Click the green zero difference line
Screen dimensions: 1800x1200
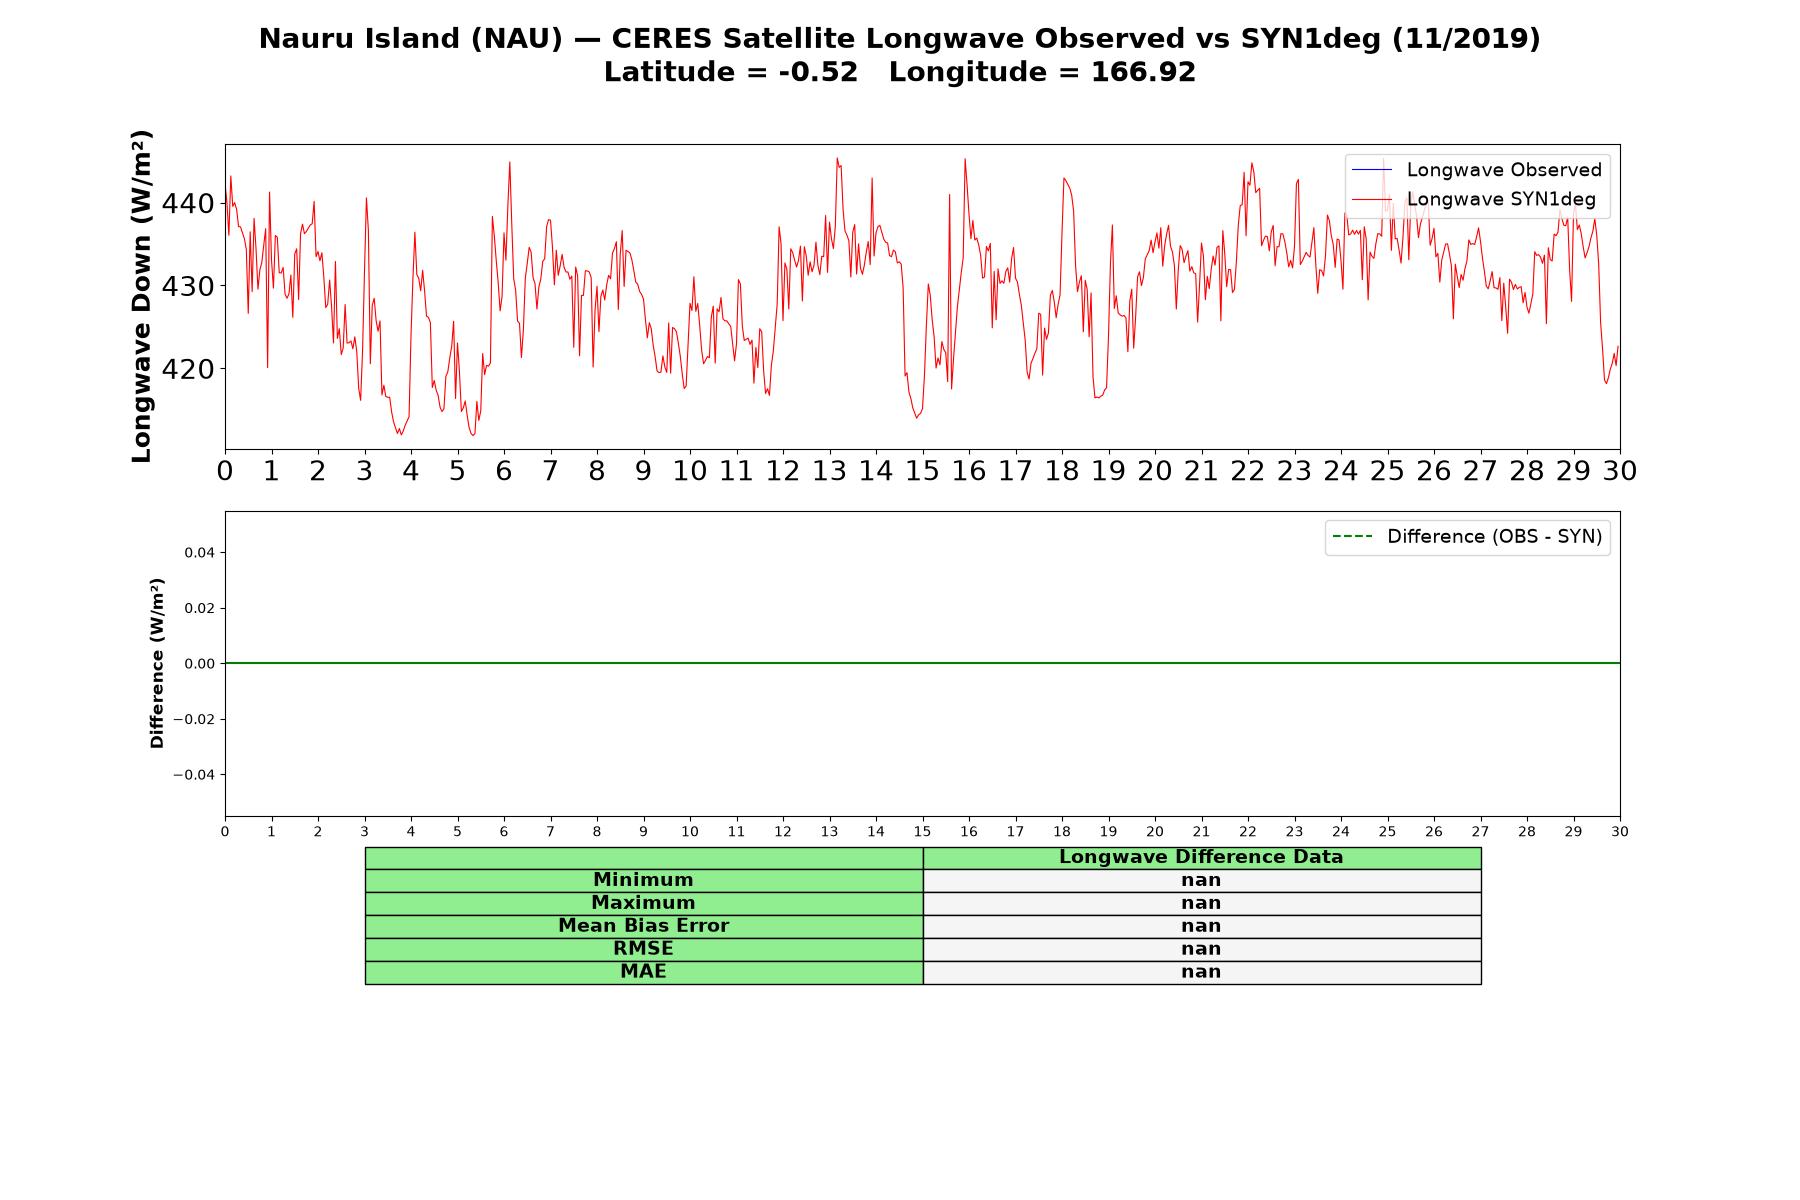click(922, 663)
